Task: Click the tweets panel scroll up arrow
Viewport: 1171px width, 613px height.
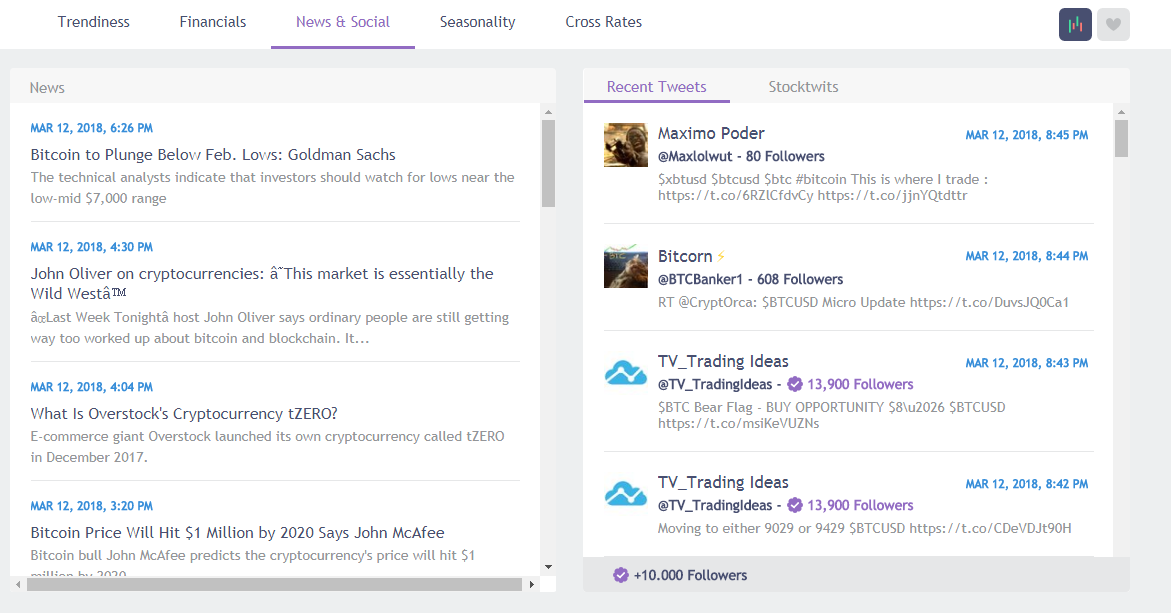Action: [1121, 112]
